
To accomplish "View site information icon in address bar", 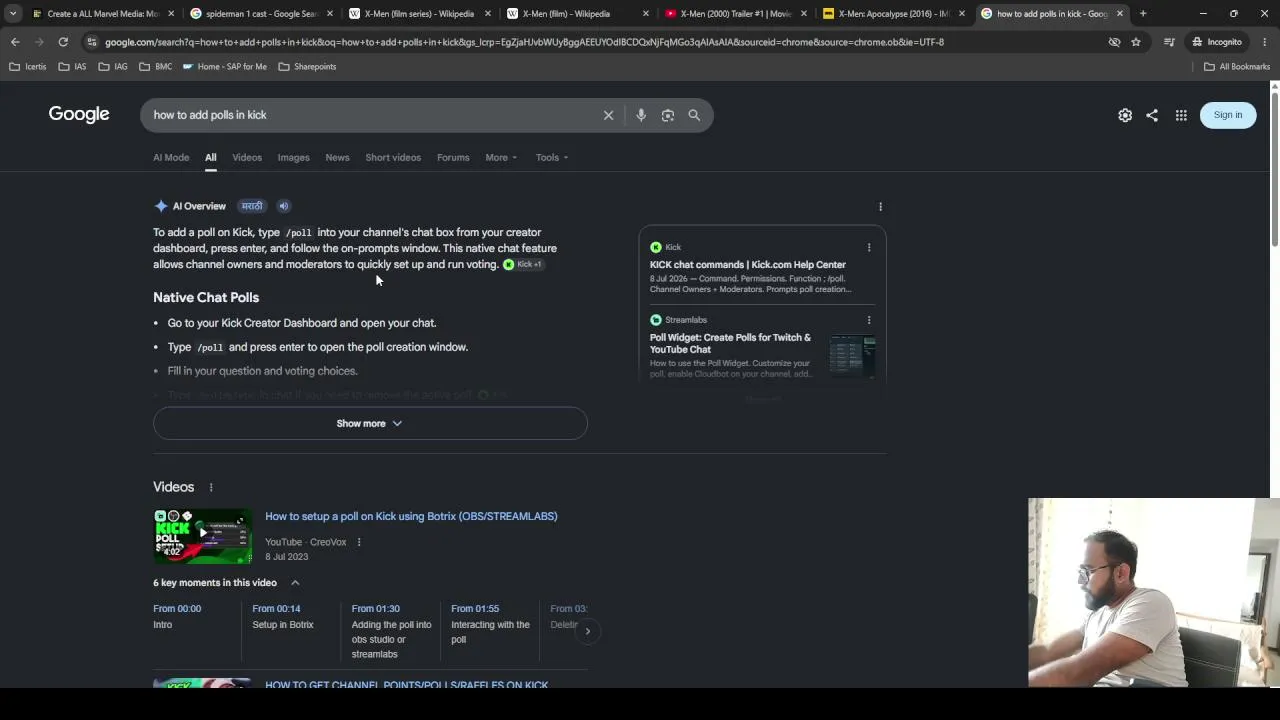I will pos(92,42).
